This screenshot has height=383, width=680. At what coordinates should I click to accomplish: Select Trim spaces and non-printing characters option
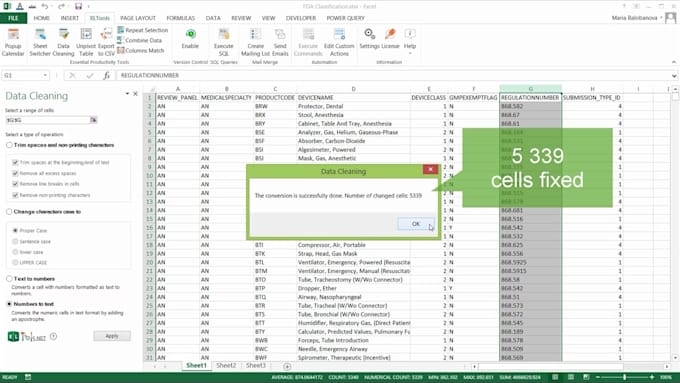click(x=9, y=145)
